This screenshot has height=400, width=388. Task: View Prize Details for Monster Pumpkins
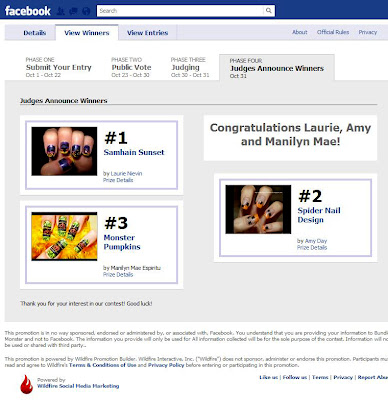(118, 275)
